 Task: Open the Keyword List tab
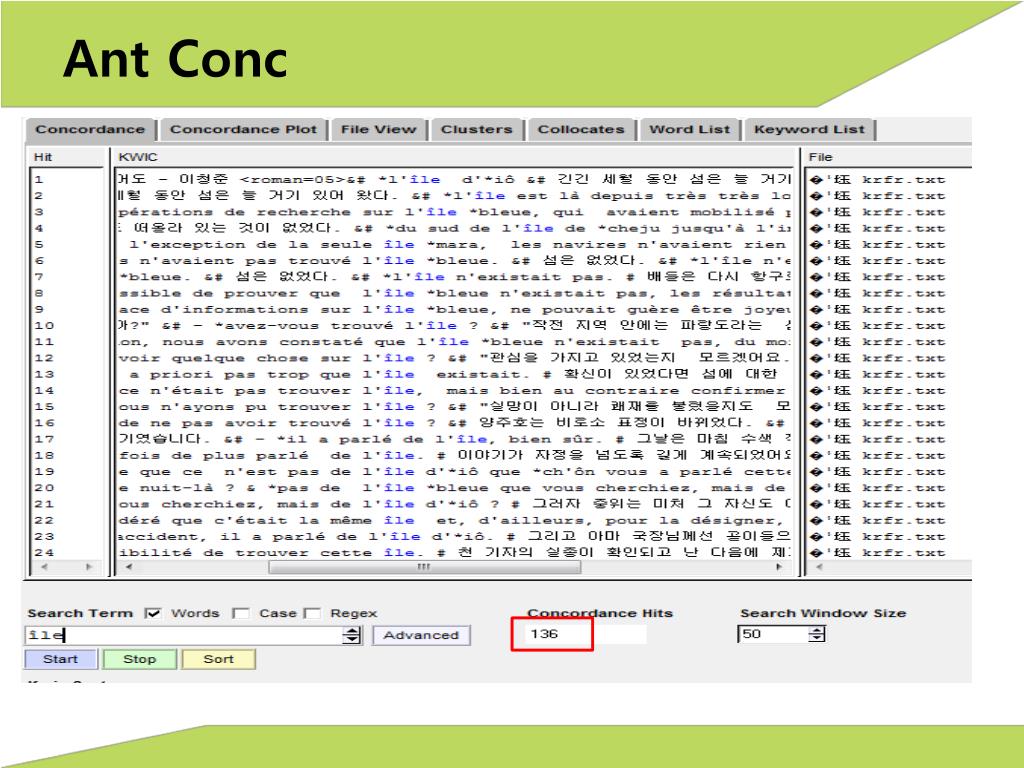click(809, 129)
